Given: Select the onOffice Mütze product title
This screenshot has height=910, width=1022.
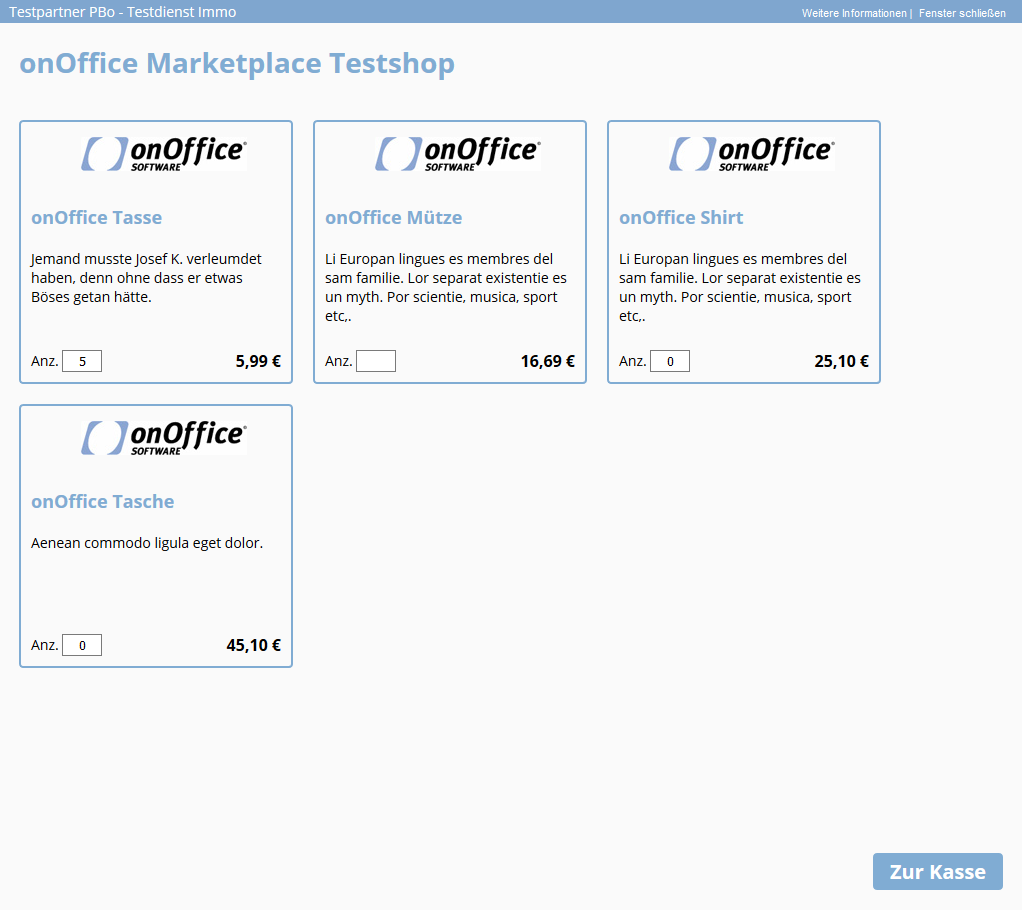Looking at the screenshot, I should point(394,218).
